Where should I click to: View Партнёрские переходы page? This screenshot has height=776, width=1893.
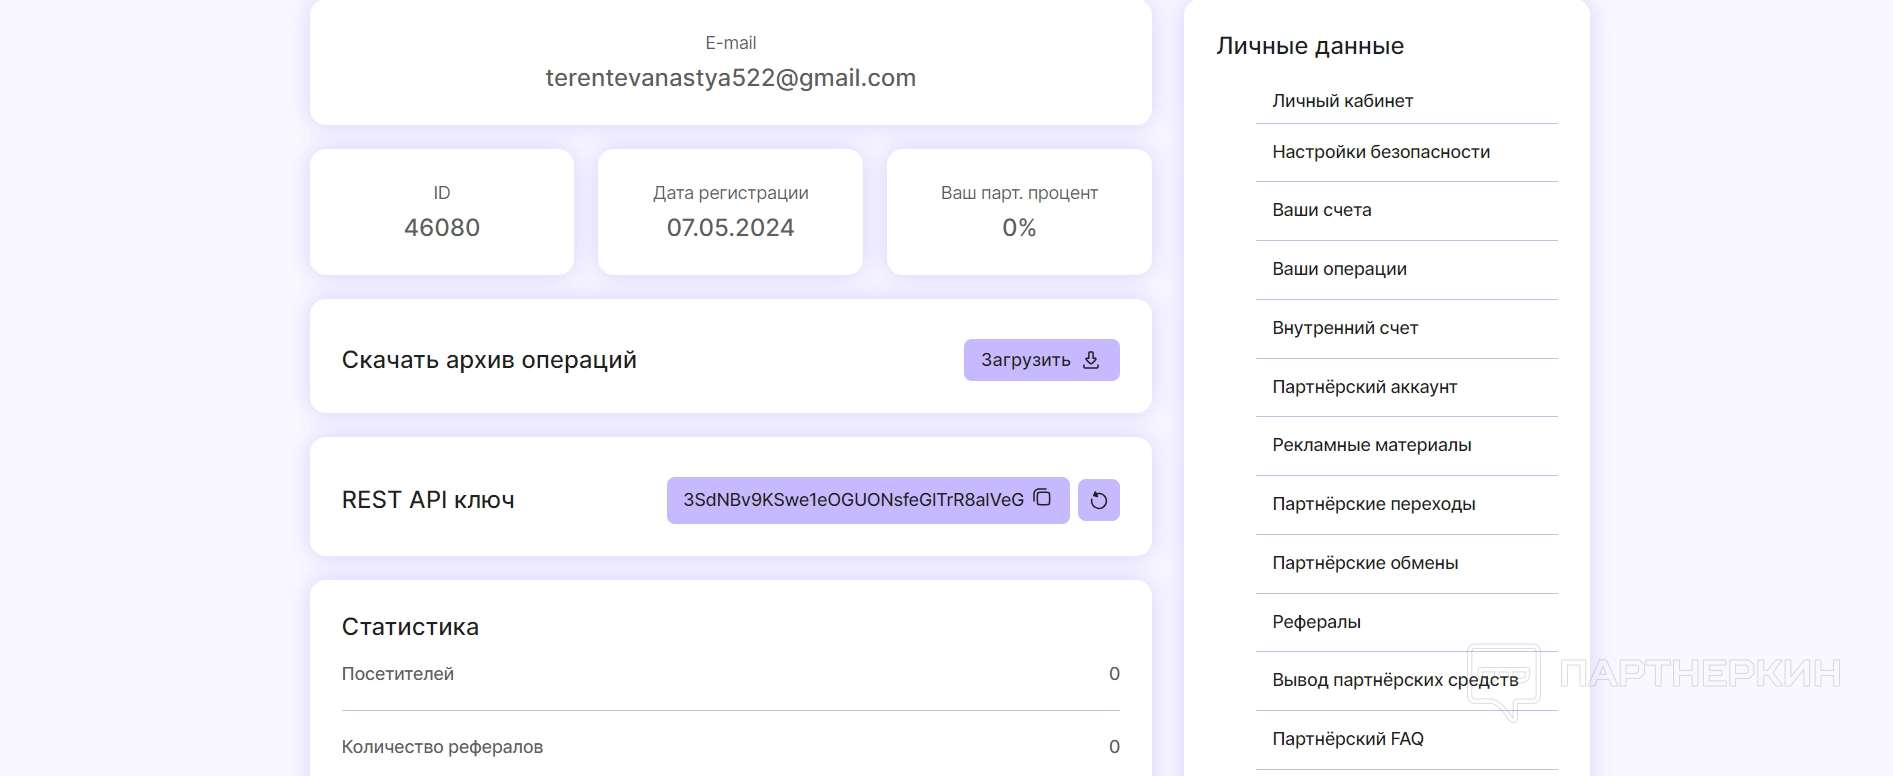click(1373, 504)
